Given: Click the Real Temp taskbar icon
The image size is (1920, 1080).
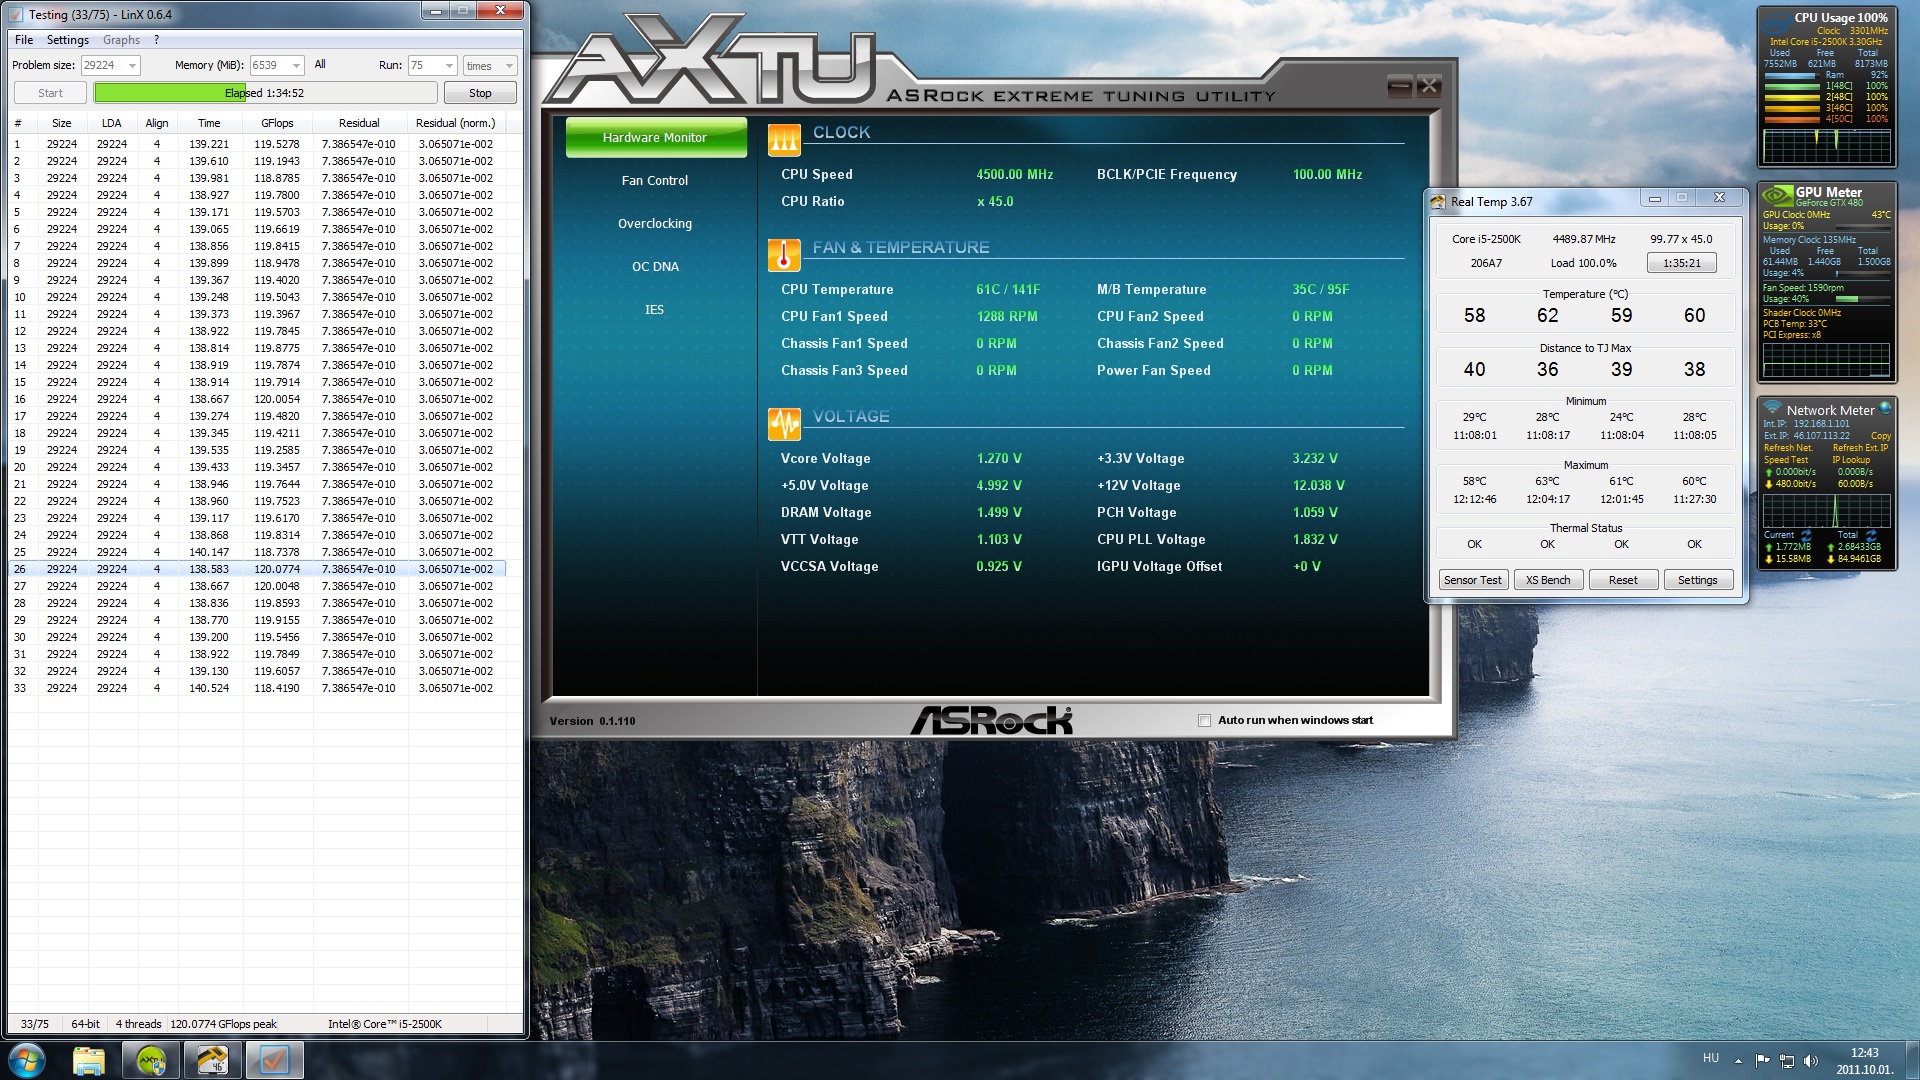Looking at the screenshot, I should tap(212, 1060).
